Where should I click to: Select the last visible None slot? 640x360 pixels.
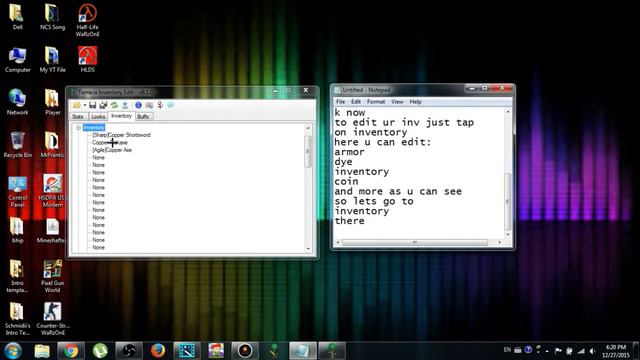(98, 247)
